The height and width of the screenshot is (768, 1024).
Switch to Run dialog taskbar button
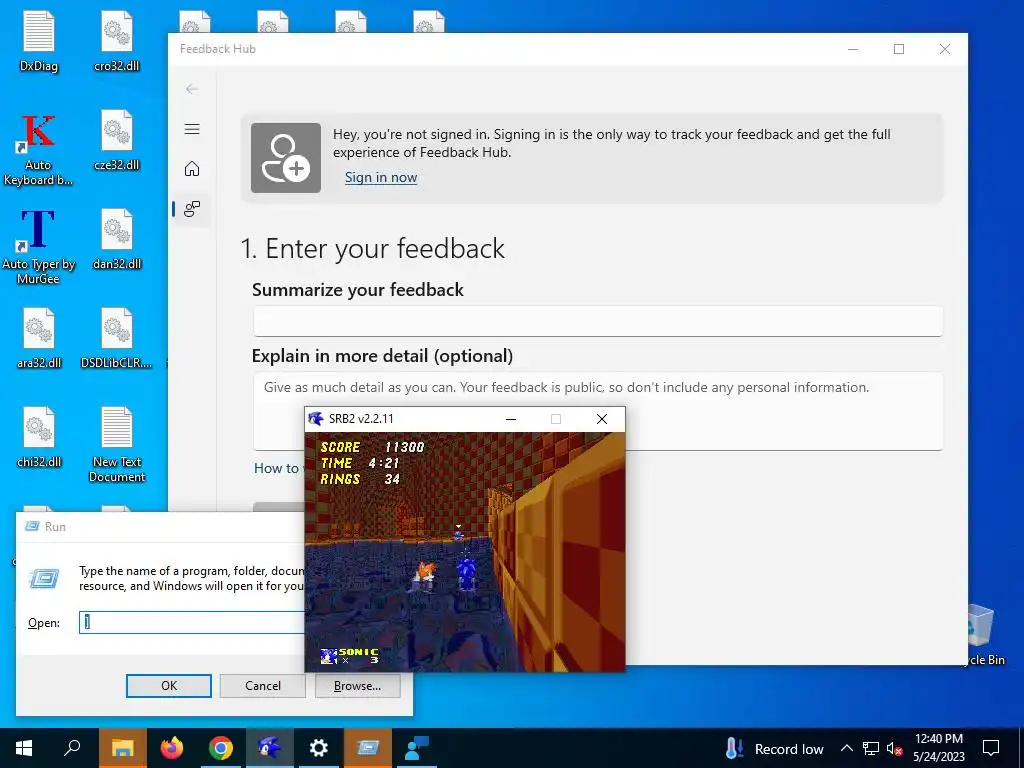coord(368,748)
